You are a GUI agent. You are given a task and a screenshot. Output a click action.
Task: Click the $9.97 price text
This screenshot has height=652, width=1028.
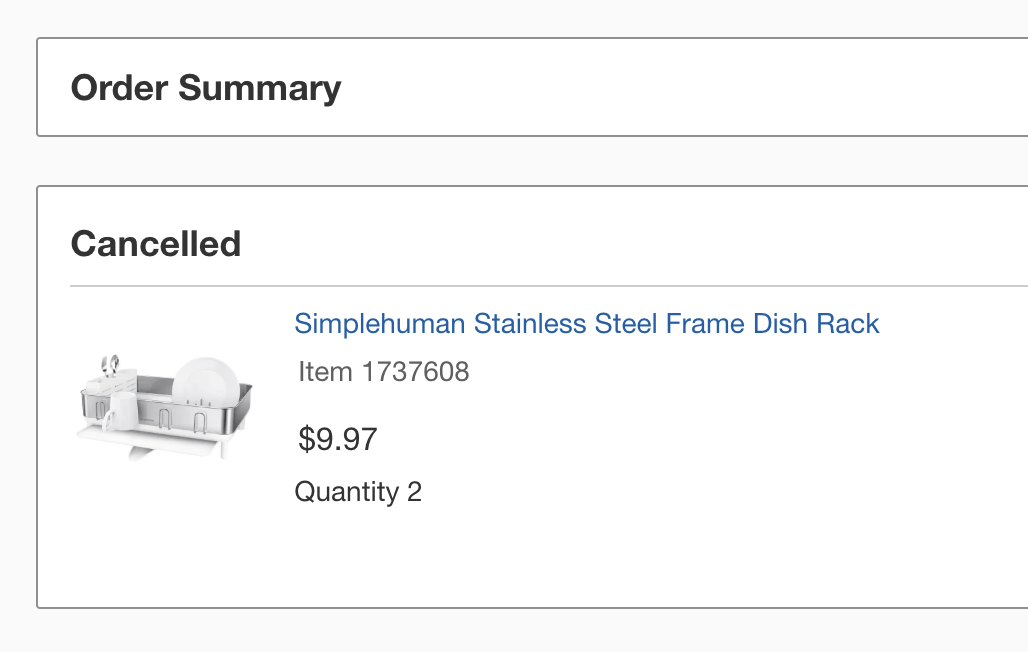pos(338,439)
